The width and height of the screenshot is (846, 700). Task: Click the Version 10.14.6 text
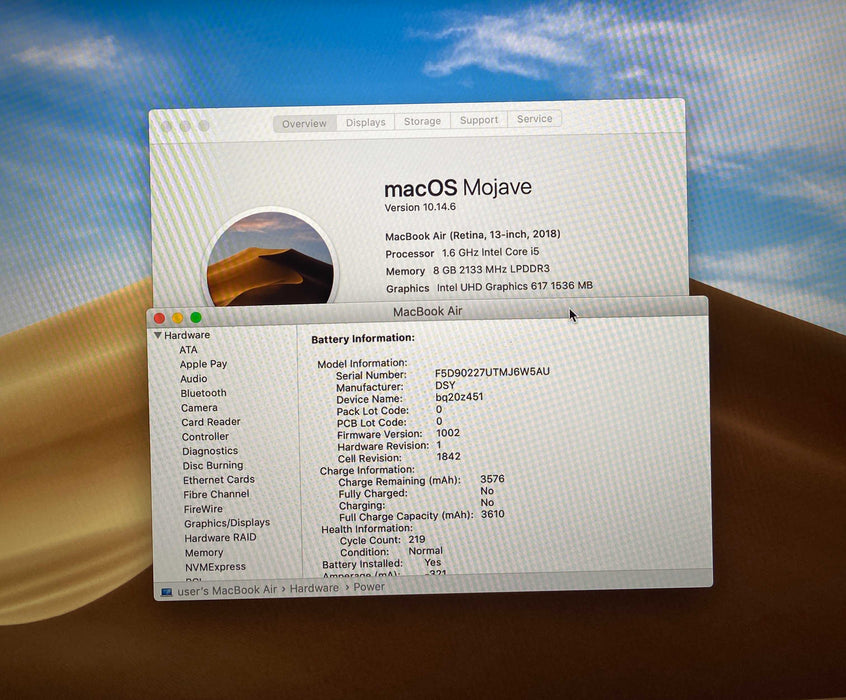click(420, 207)
